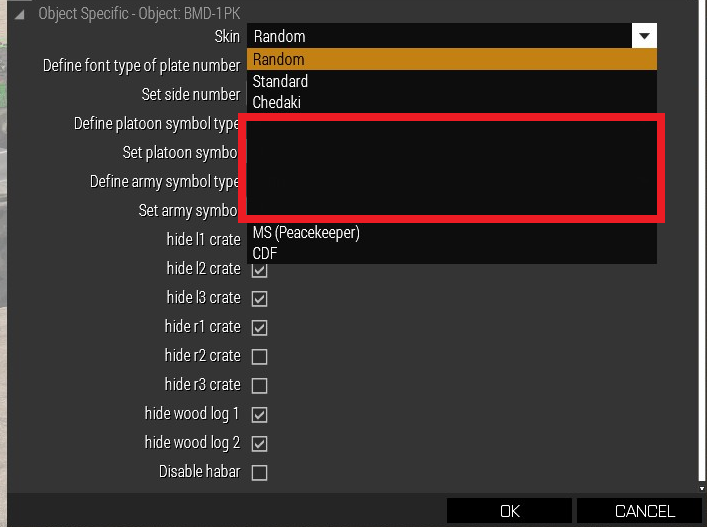Enable hide r2 crate checkbox
The image size is (707, 527).
pyautogui.click(x=259, y=356)
